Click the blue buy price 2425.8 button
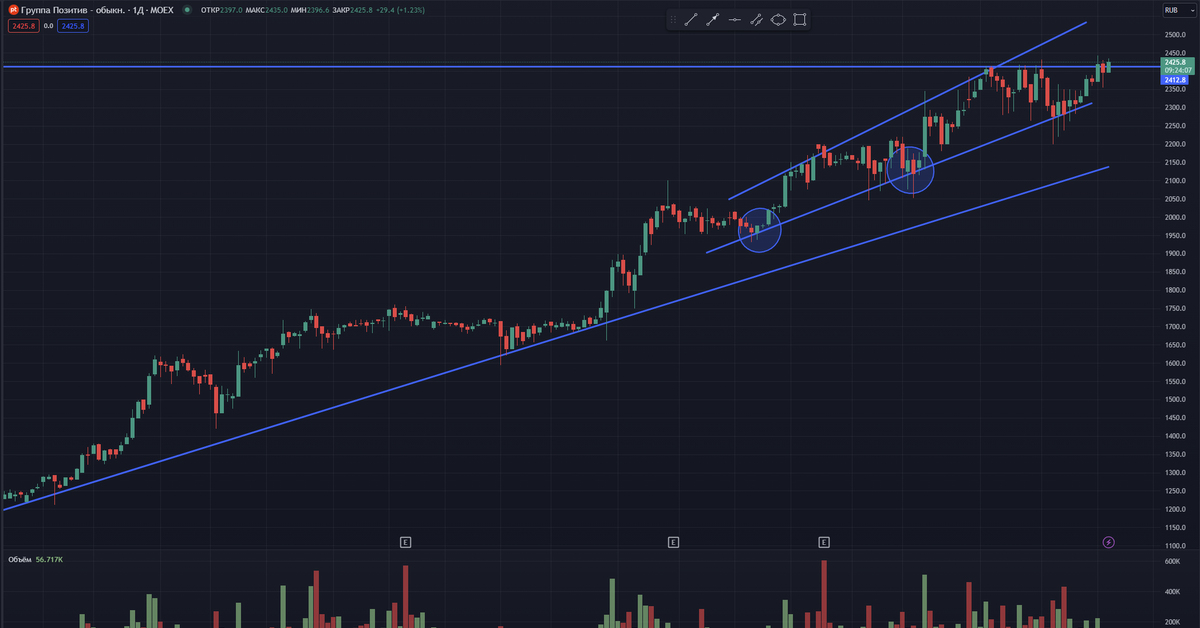This screenshot has height=628, width=1200. (x=72, y=26)
